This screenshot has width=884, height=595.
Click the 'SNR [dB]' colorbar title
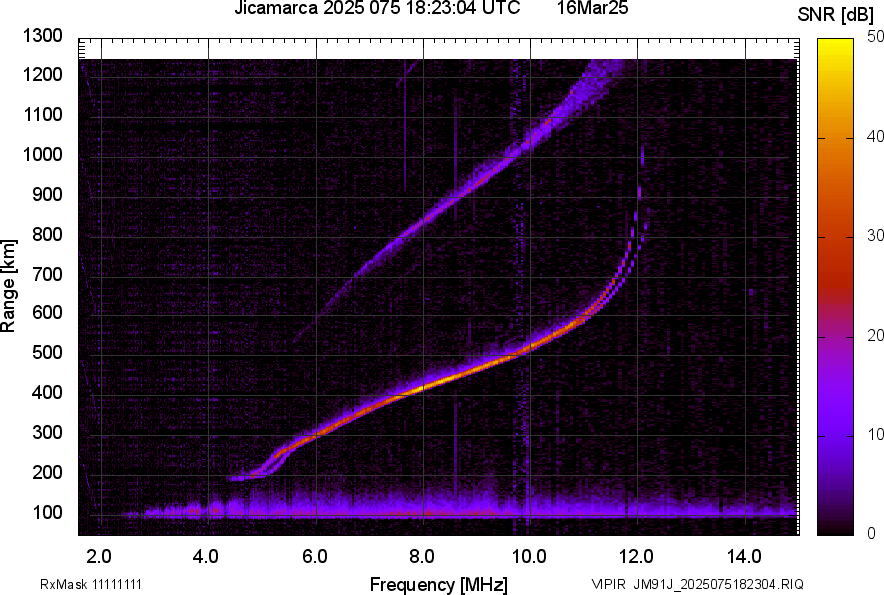(x=835, y=15)
